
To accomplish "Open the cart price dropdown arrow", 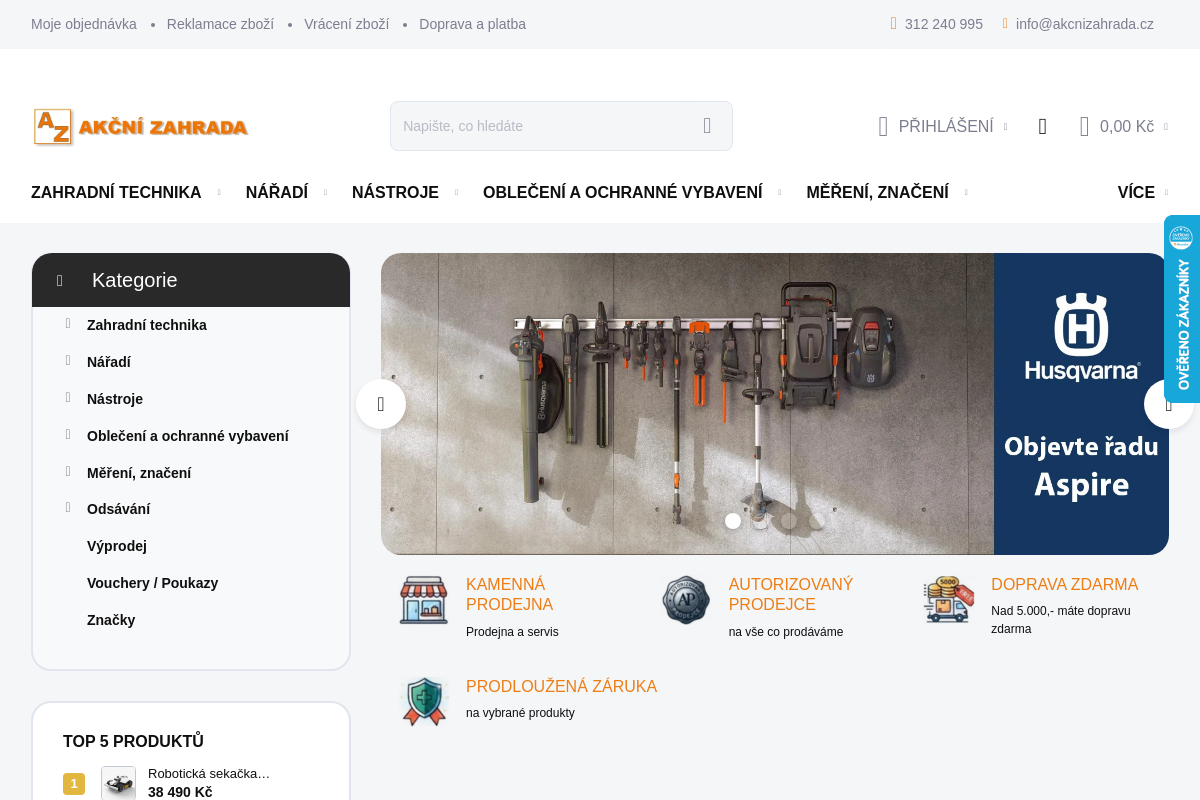I will click(x=1166, y=127).
